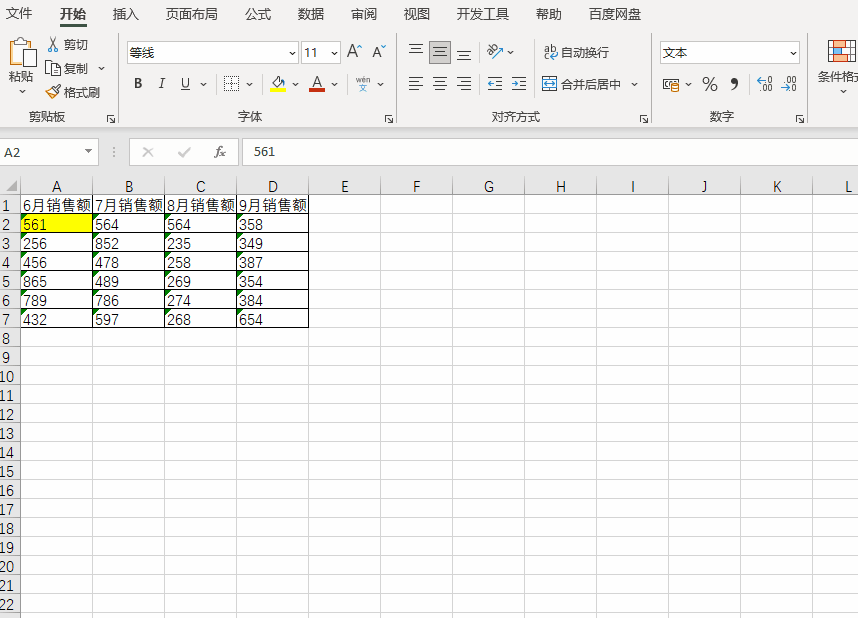Increase indent icon
This screenshot has width=858, height=618.
tap(519, 84)
